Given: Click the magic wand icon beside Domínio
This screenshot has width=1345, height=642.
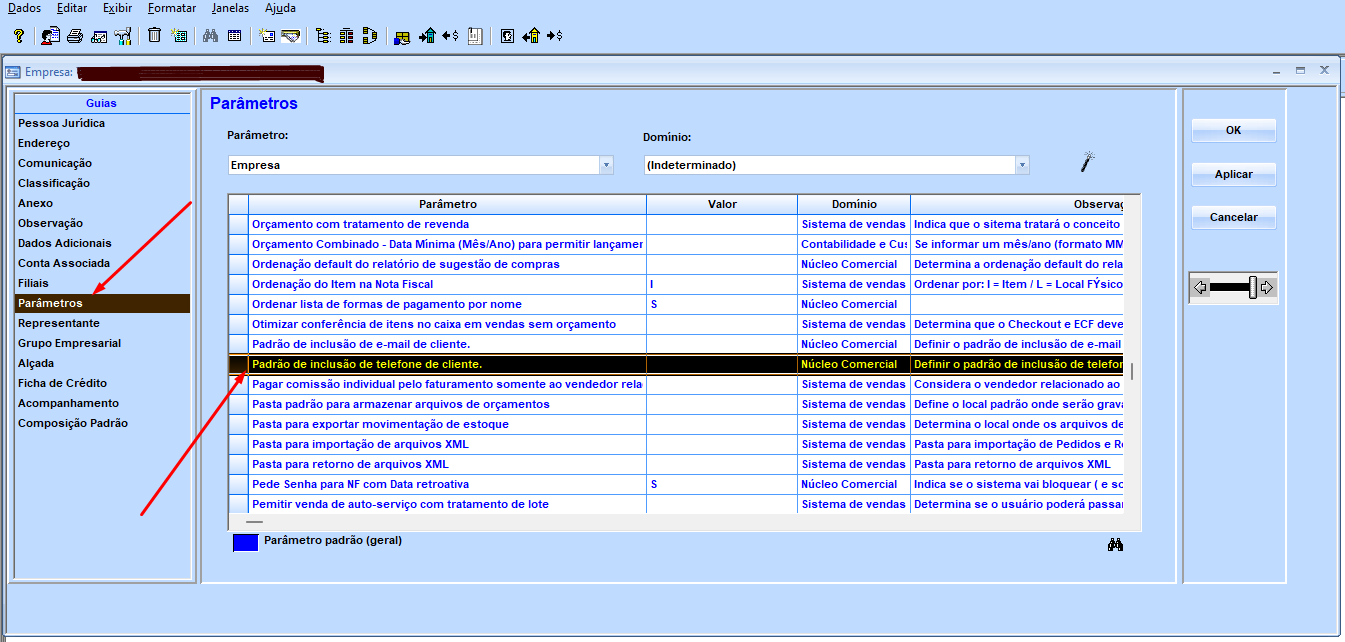Looking at the screenshot, I should click(1088, 162).
